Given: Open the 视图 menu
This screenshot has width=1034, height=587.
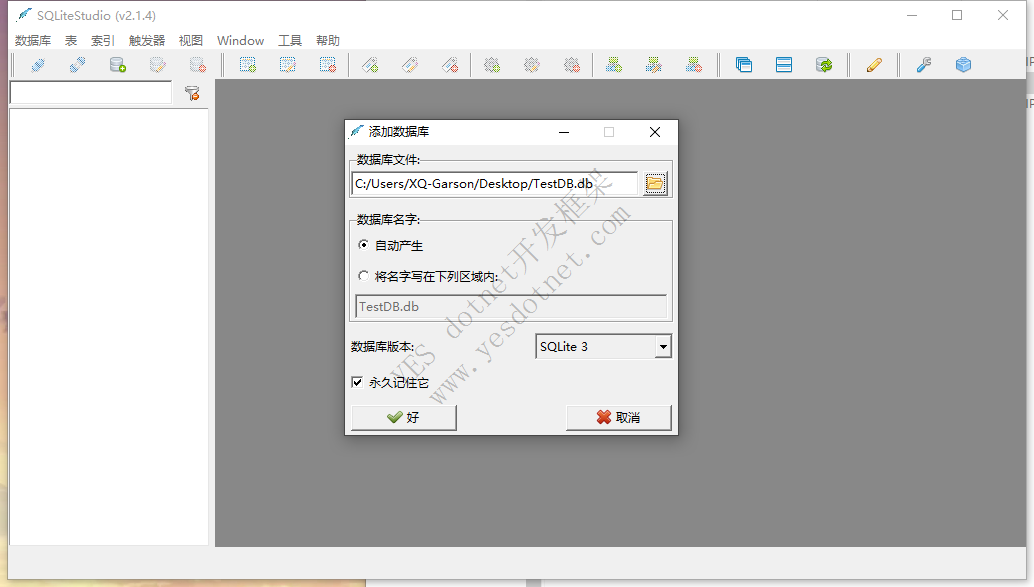Looking at the screenshot, I should 191,40.
